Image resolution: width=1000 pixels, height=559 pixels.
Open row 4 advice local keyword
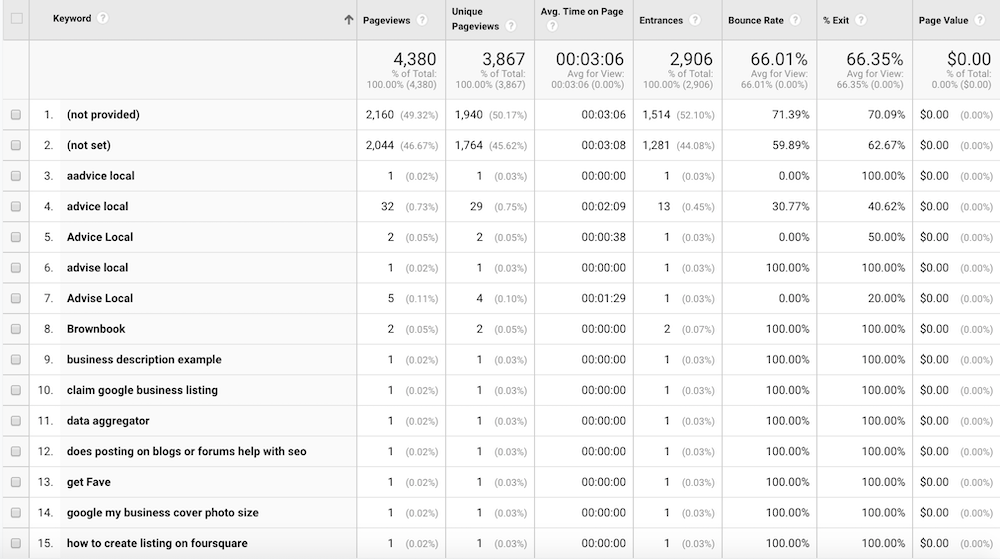(x=98, y=207)
